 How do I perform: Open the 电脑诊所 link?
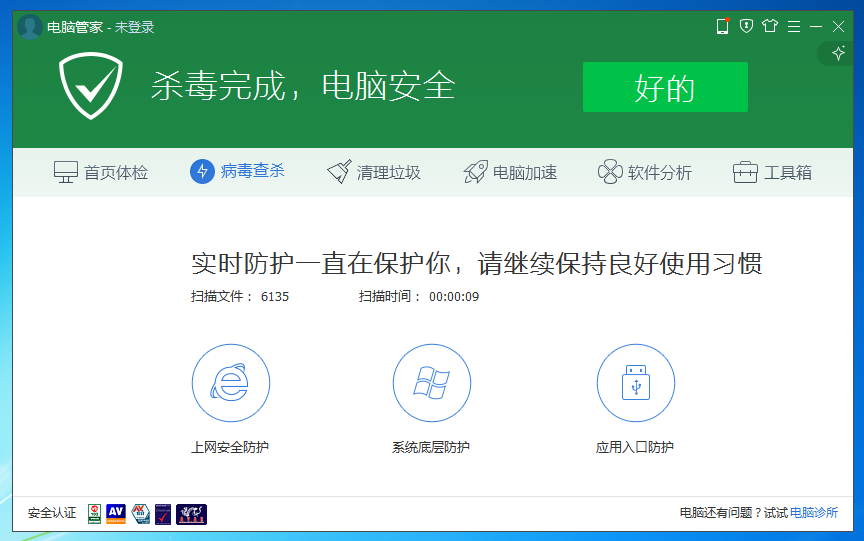pyautogui.click(x=814, y=513)
